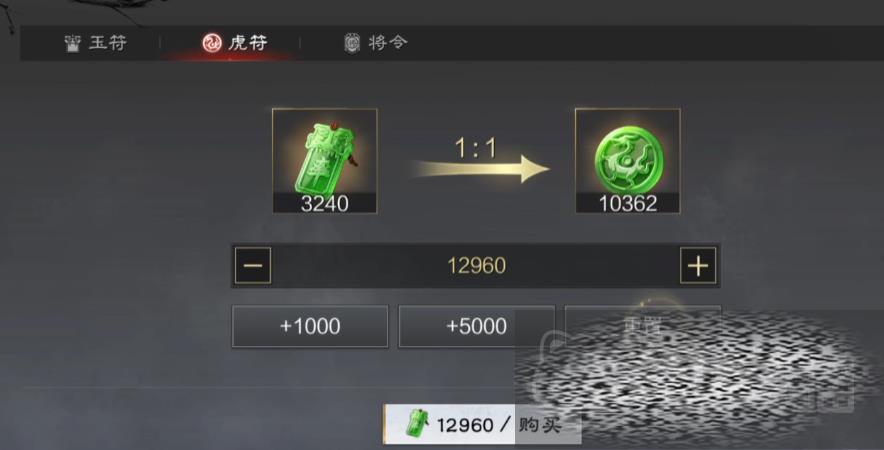This screenshot has height=450, width=884.
Task: Decrease the quantity with the minus button
Action: (253, 265)
